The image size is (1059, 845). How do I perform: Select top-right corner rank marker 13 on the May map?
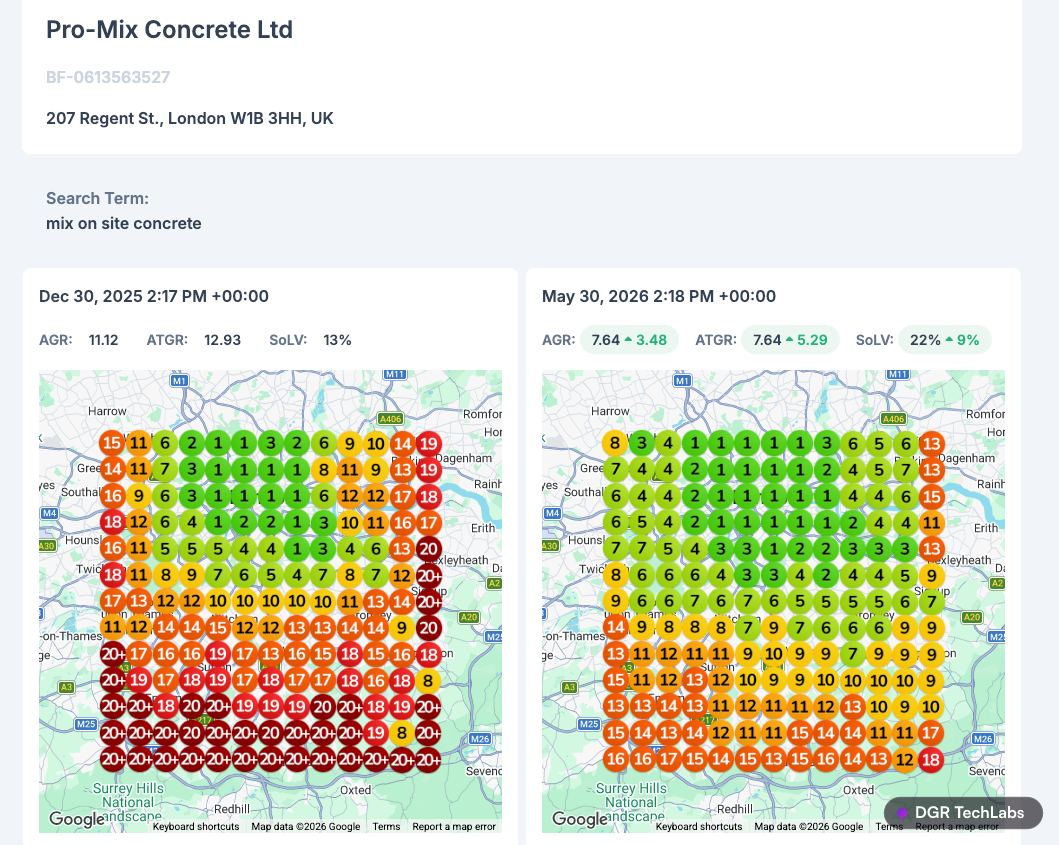pyautogui.click(x=931, y=444)
